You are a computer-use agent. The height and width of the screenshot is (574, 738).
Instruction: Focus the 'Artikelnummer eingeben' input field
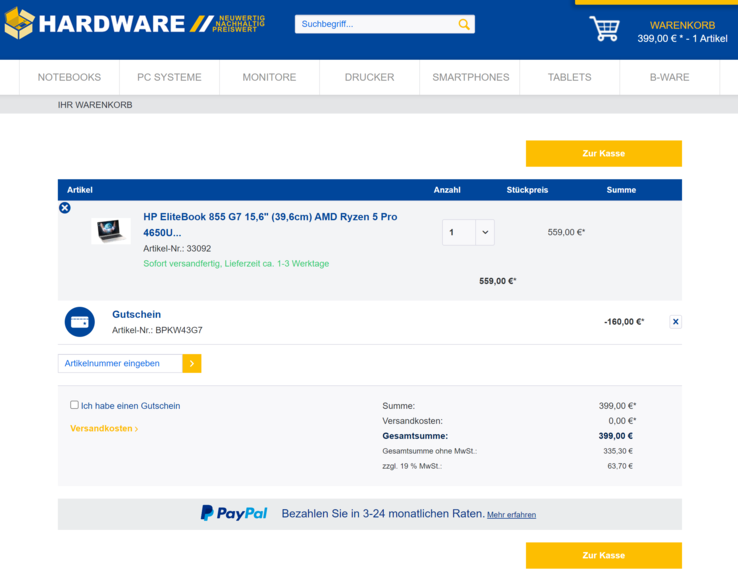click(121, 364)
